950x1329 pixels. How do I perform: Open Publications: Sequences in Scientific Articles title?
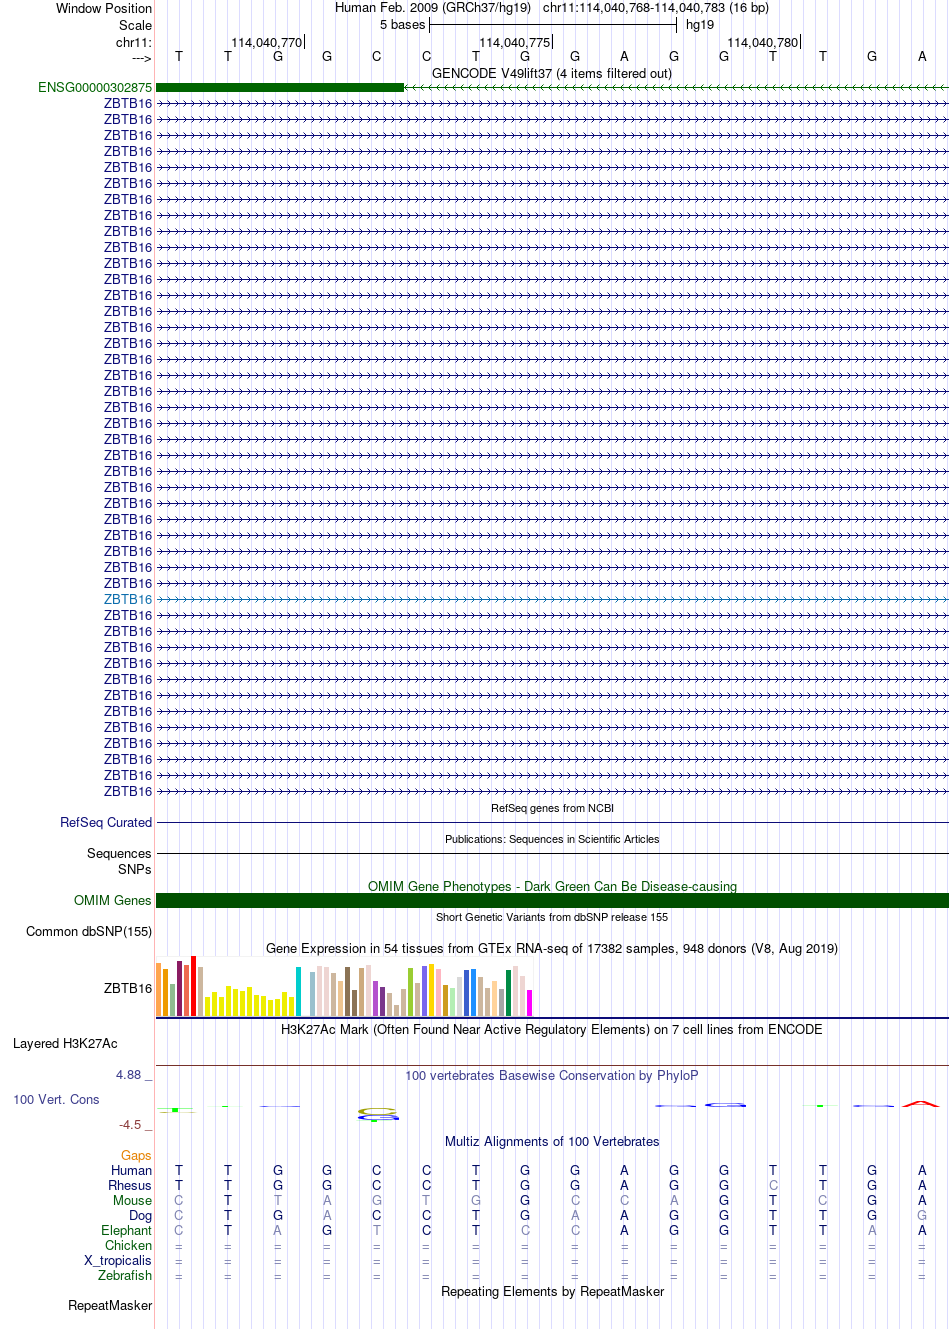(x=552, y=840)
